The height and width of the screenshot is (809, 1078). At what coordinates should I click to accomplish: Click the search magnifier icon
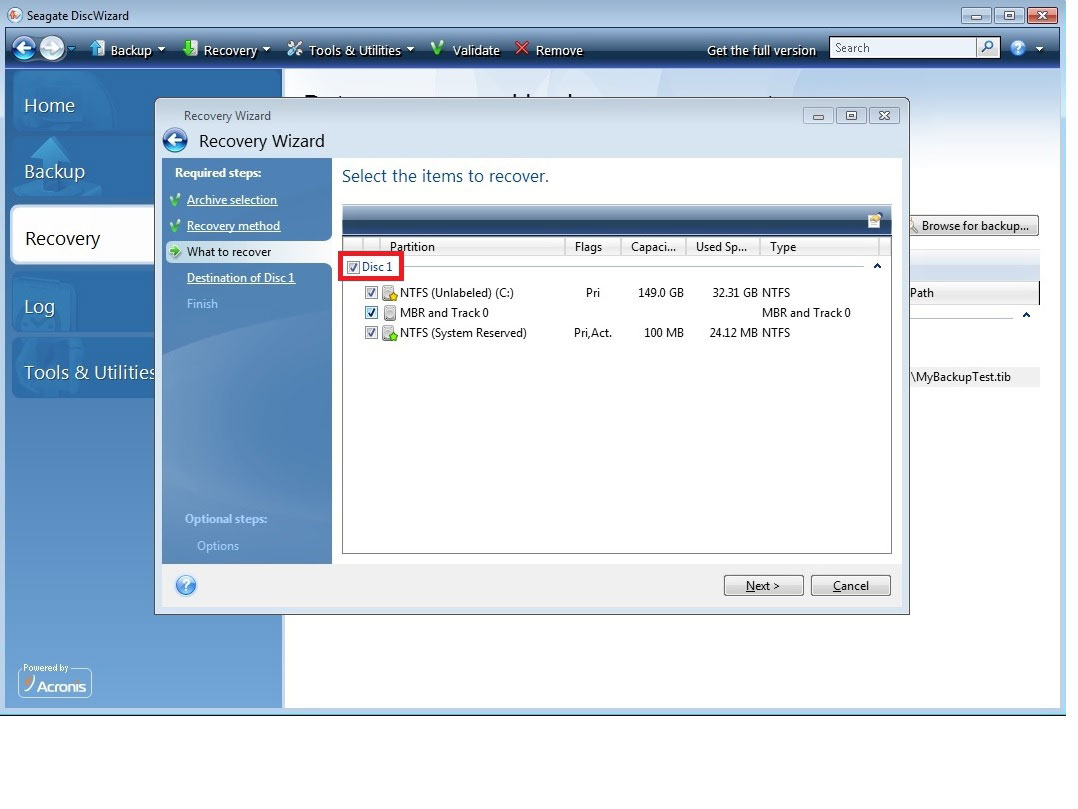(988, 48)
